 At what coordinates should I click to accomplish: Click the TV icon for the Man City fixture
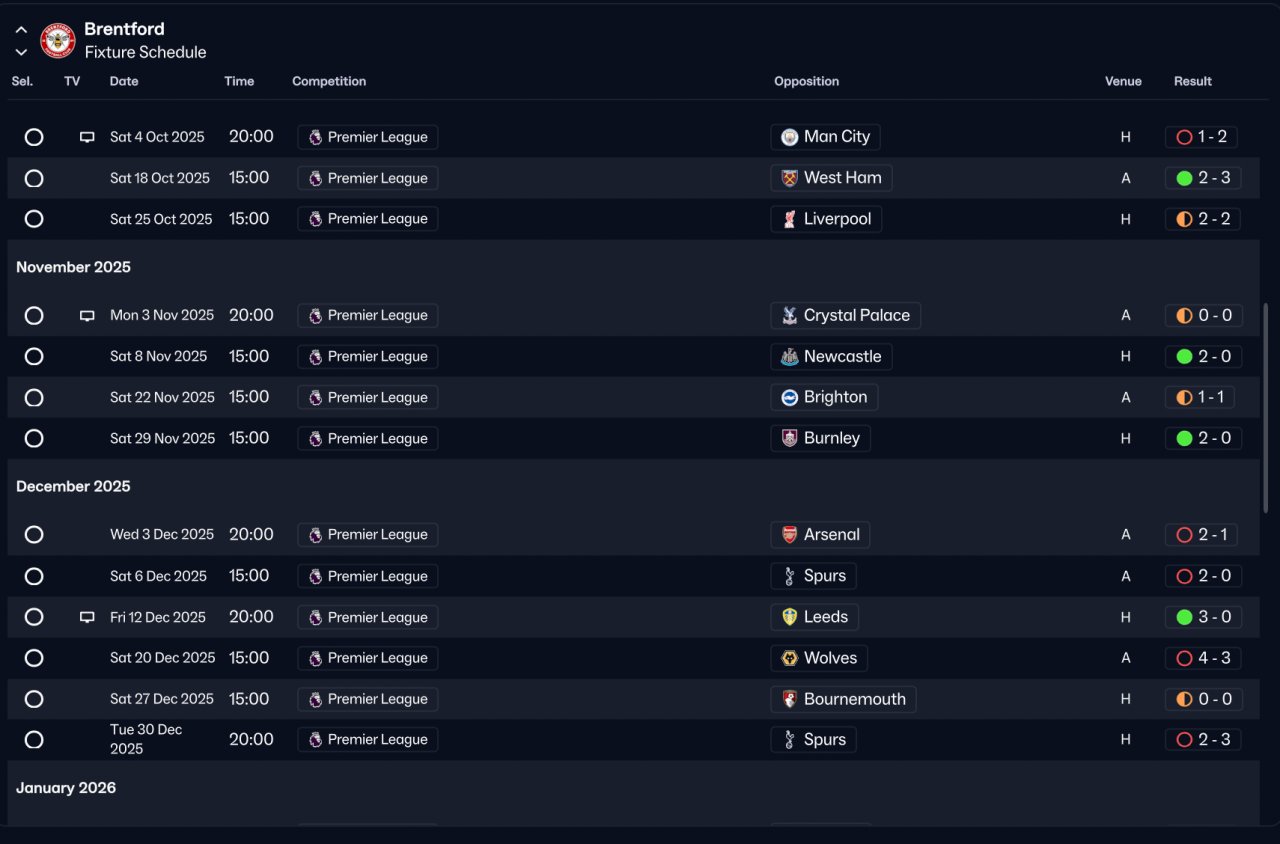[87, 137]
